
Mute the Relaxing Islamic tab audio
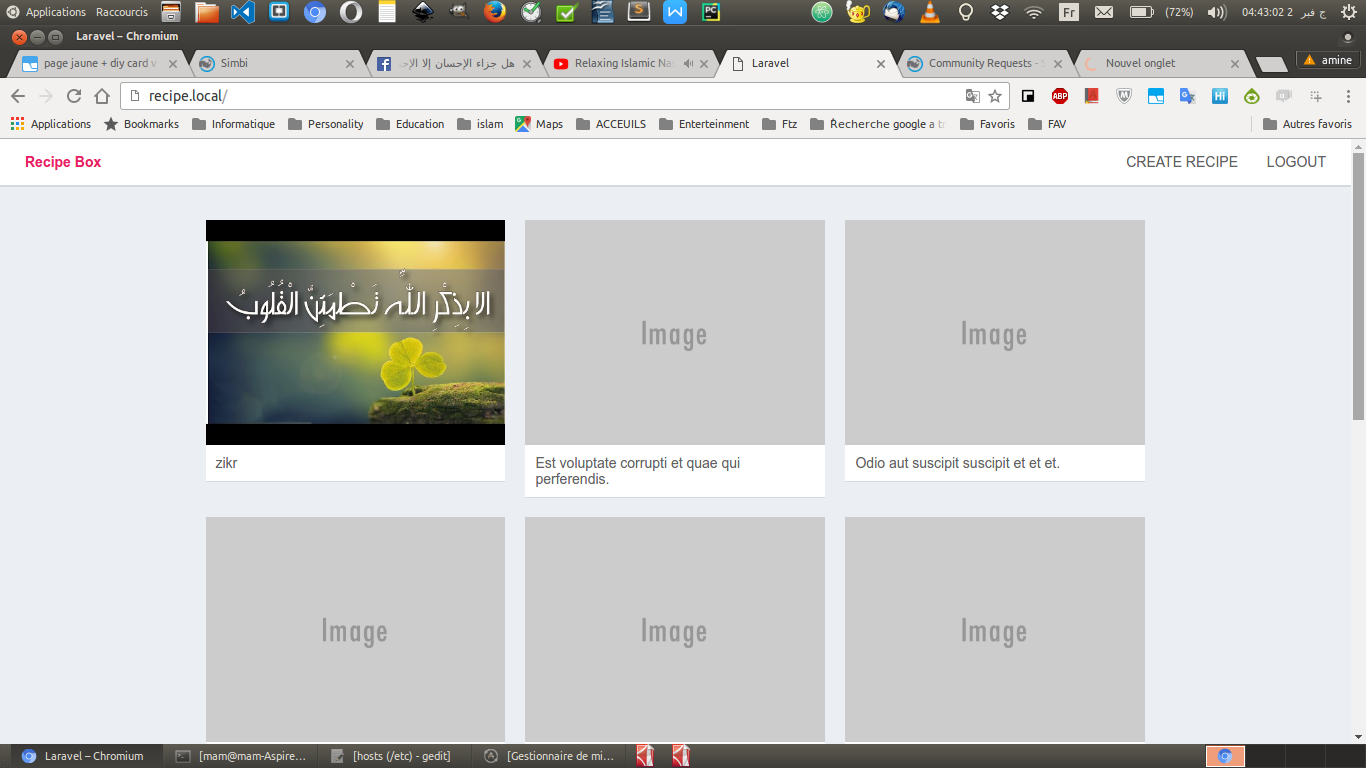[x=689, y=63]
